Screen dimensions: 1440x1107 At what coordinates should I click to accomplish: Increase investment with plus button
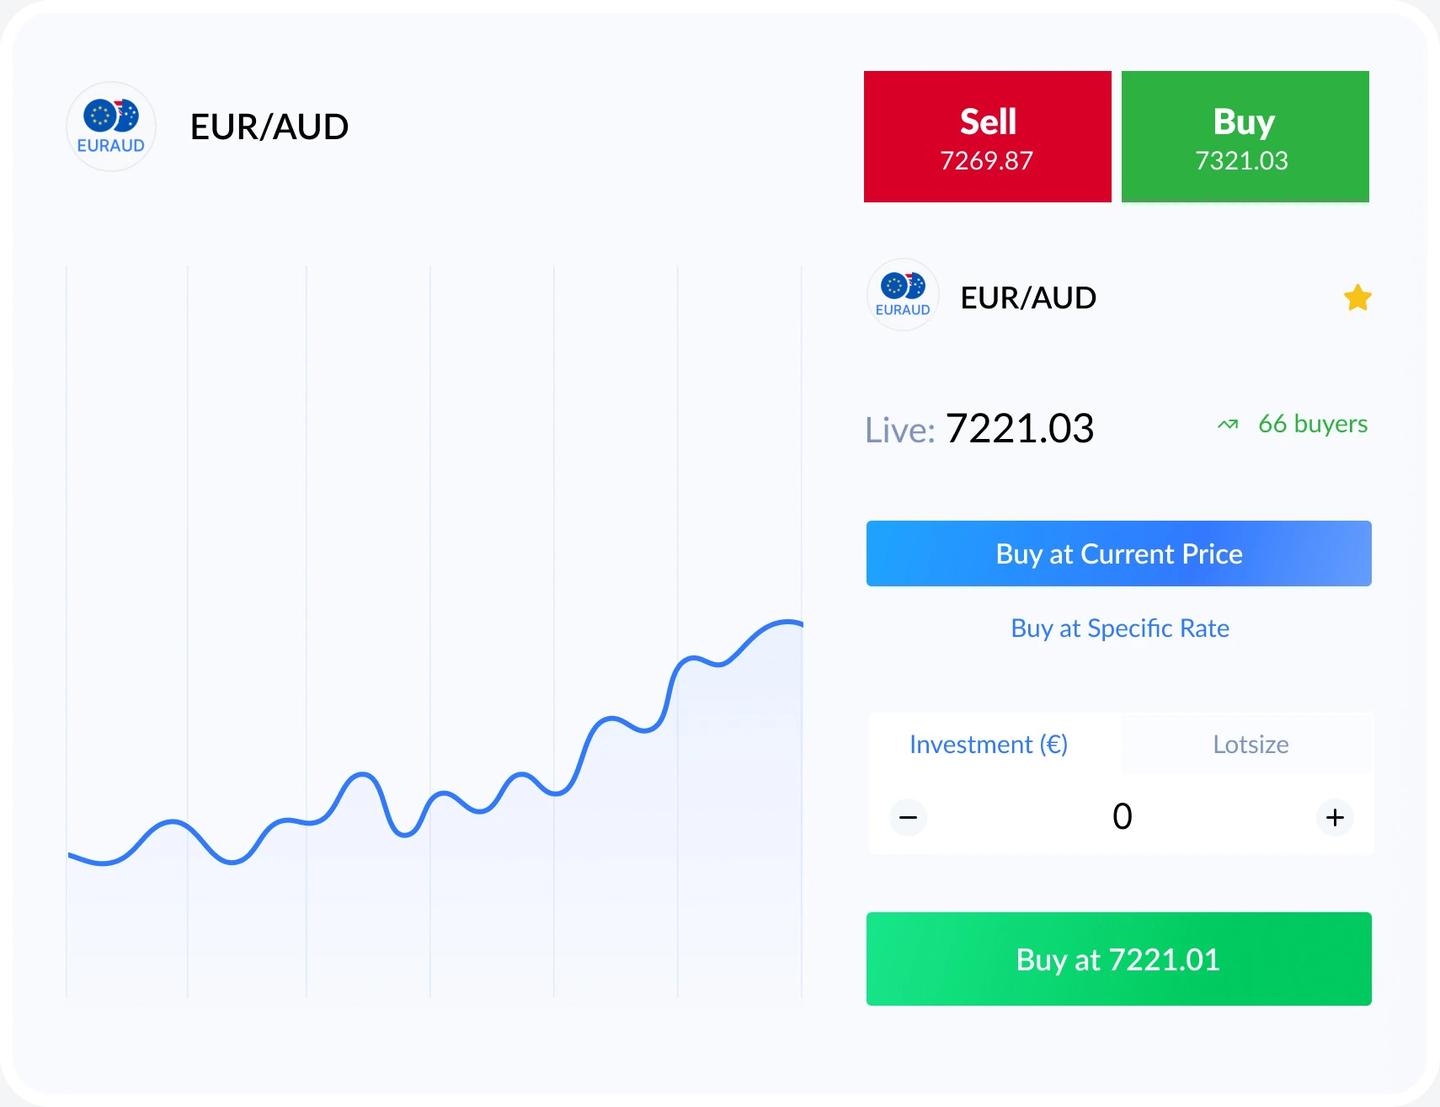point(1334,817)
